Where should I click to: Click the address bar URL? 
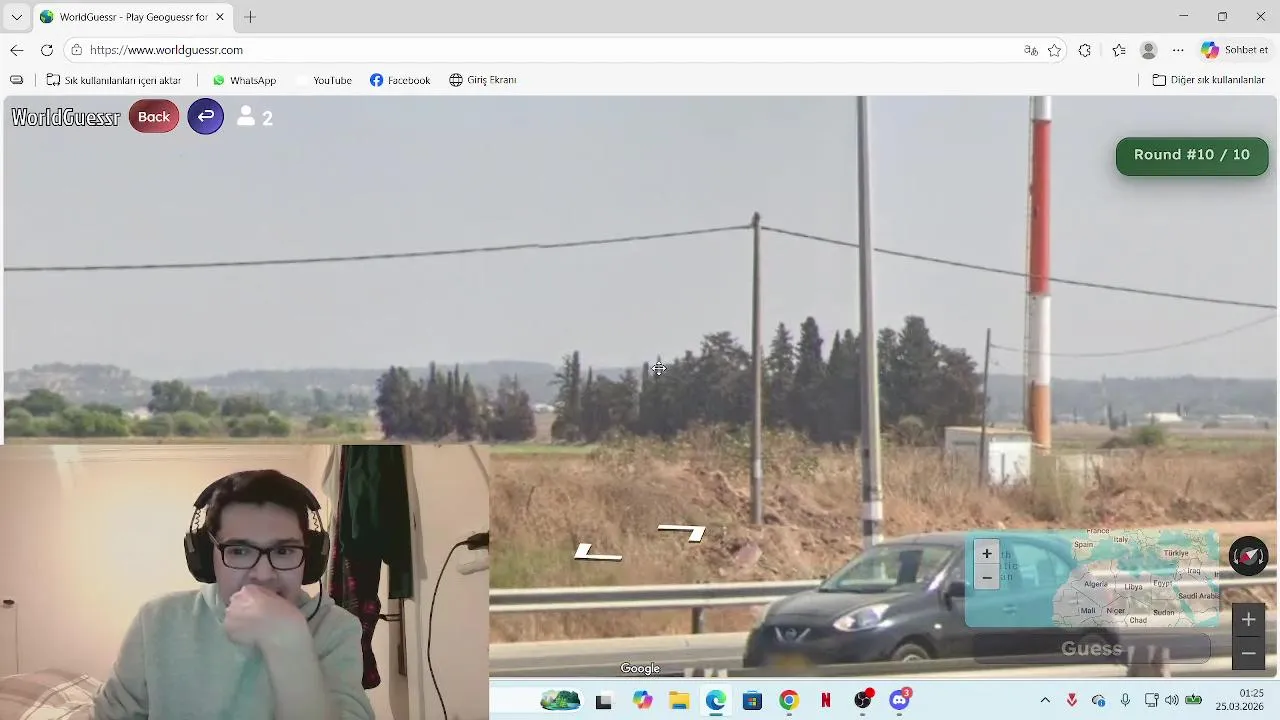coord(166,50)
